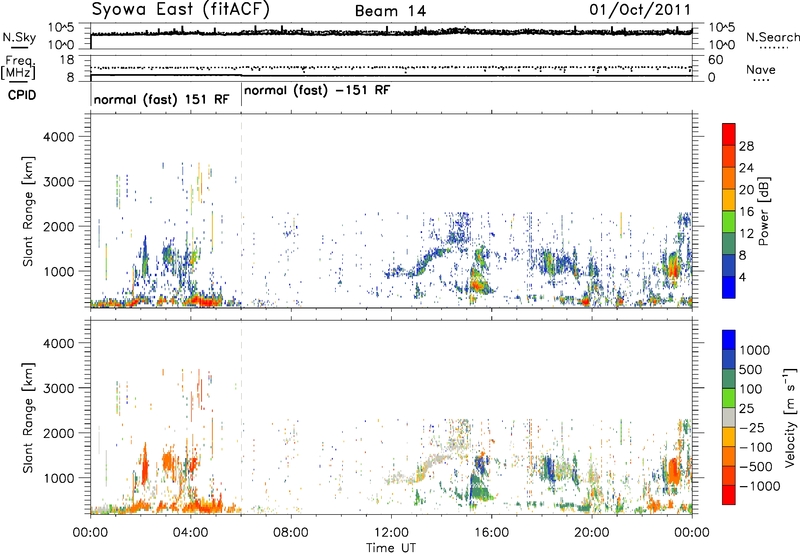Screen dimensions: 800x554
Task: Click the Freq. [MHz] axis label
Action: [x=18, y=68]
